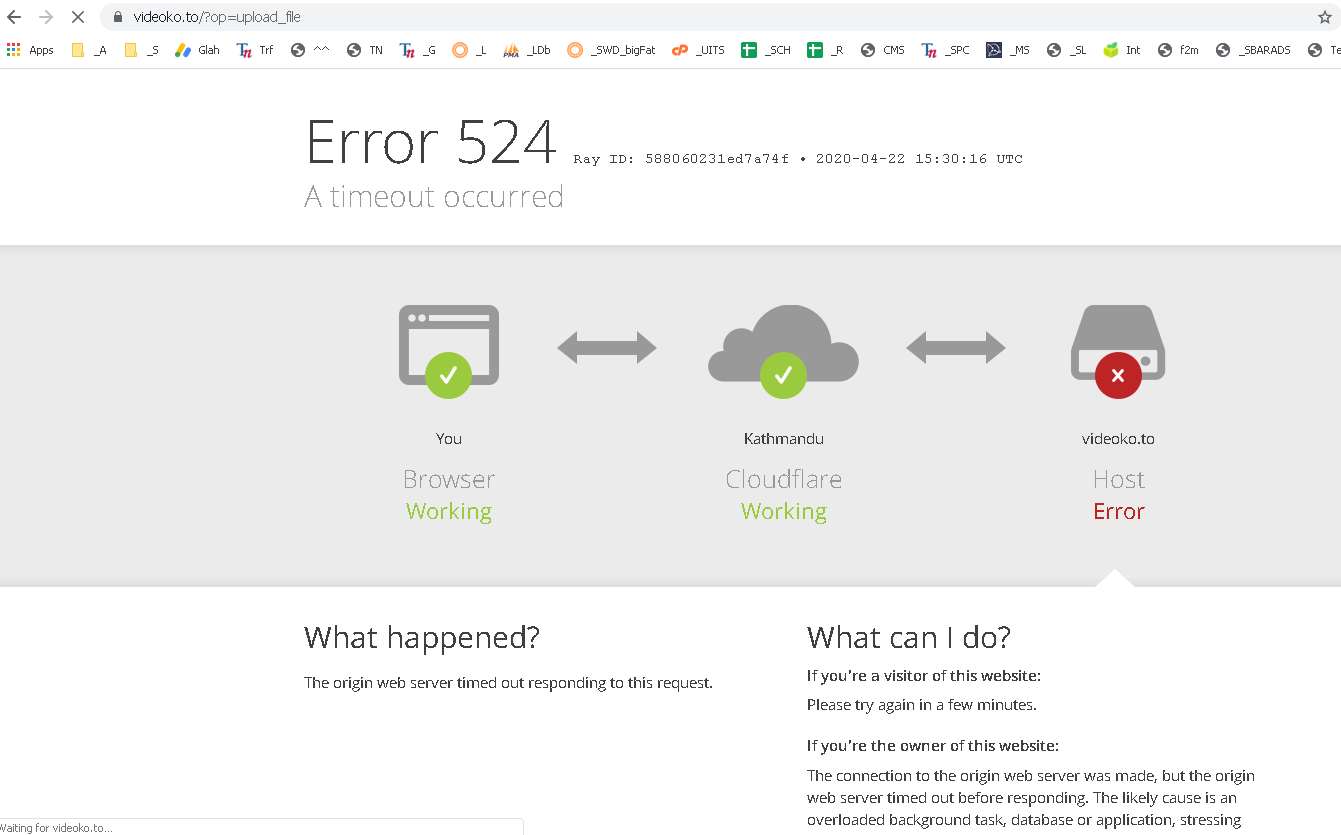
Task: Open the Glah bookmark
Action: coord(197,50)
